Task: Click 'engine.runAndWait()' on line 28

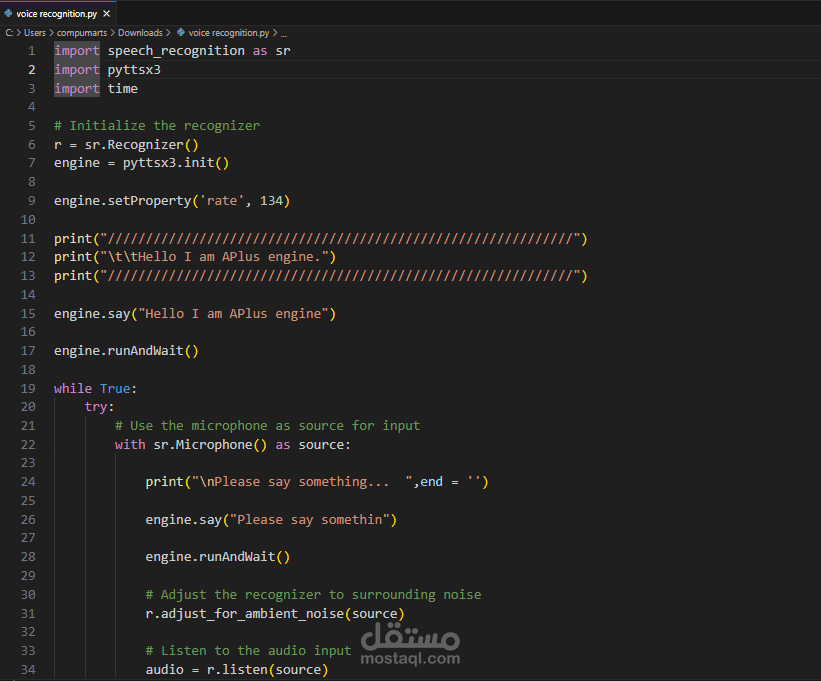Action: point(217,556)
